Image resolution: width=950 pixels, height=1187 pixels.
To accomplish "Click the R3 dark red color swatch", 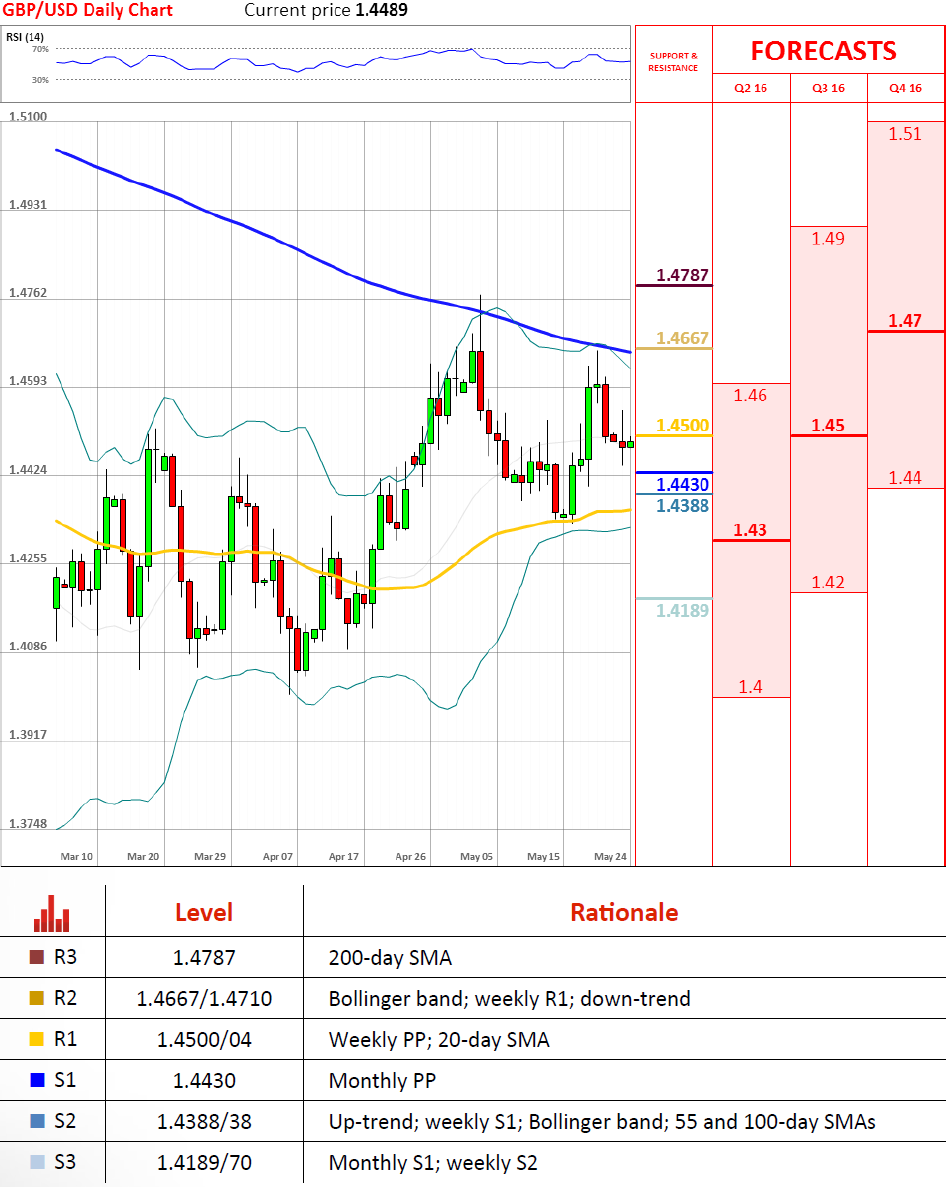I will tap(36, 958).
